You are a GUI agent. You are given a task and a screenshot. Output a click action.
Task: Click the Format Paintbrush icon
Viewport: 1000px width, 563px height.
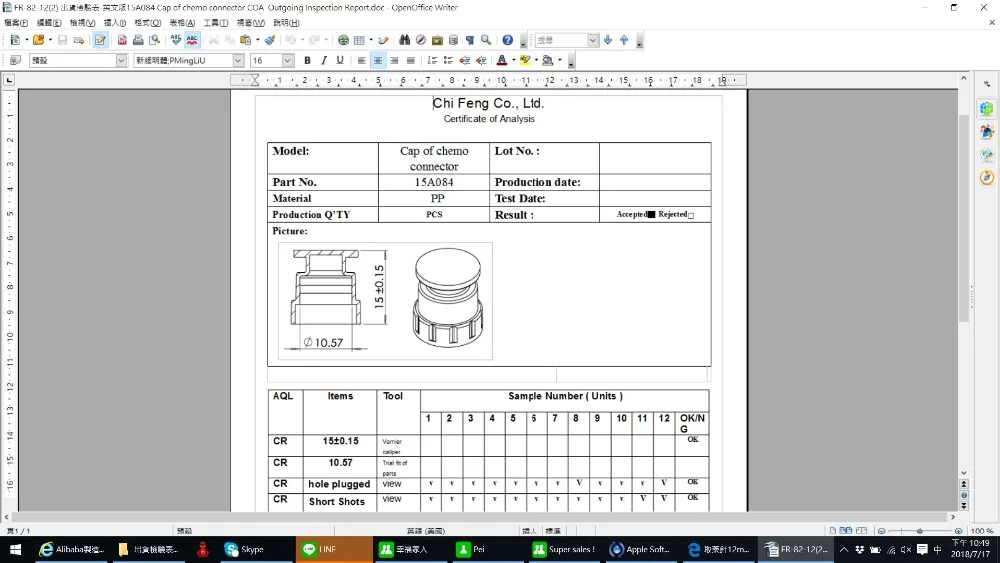[x=270, y=40]
